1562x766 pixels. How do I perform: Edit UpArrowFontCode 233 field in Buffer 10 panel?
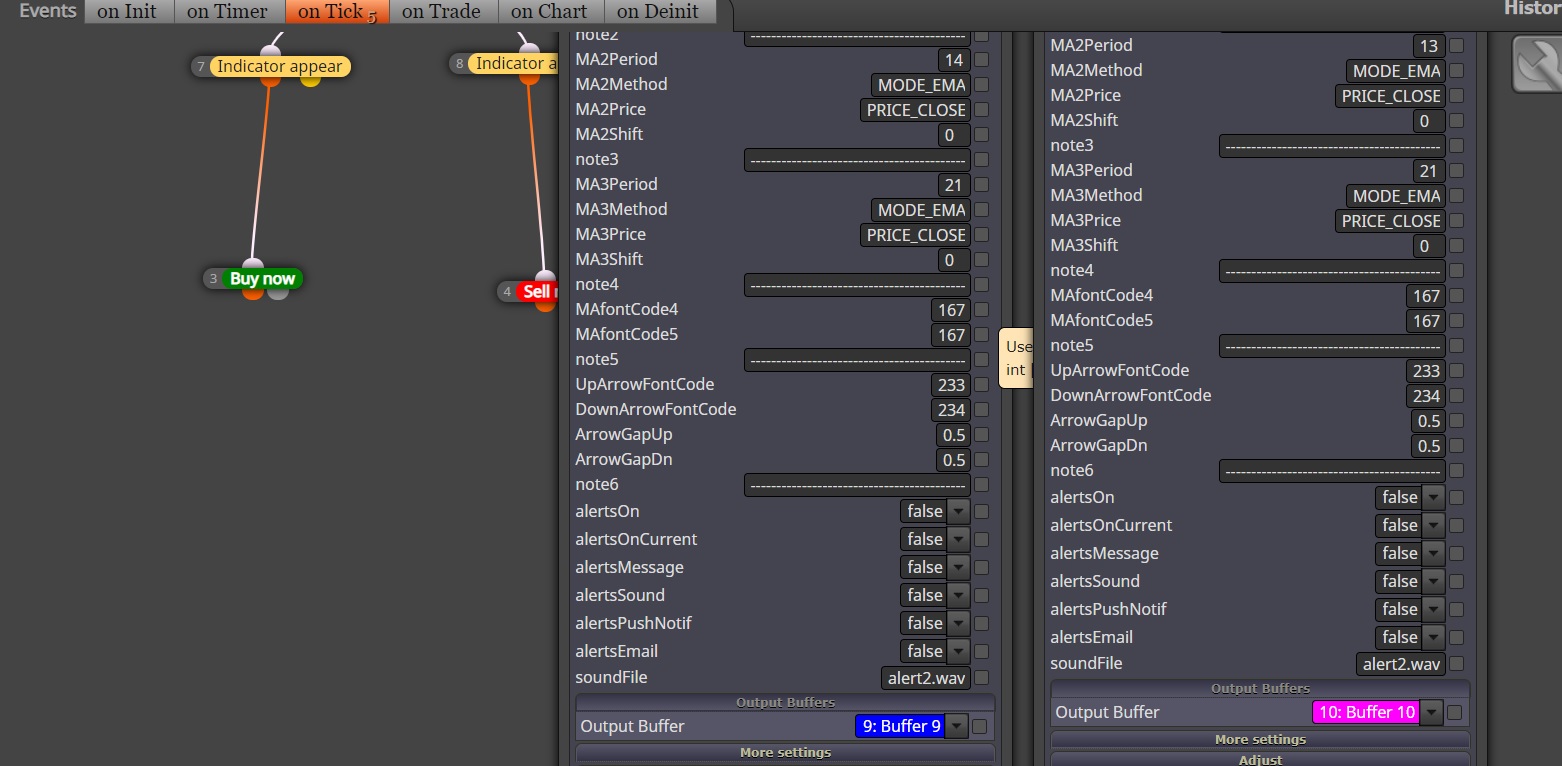coord(1425,371)
